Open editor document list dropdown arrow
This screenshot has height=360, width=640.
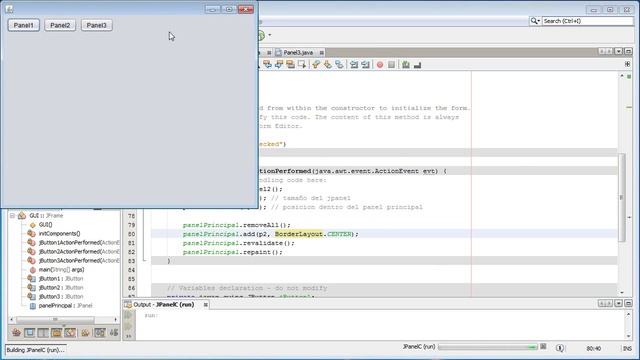619,51
